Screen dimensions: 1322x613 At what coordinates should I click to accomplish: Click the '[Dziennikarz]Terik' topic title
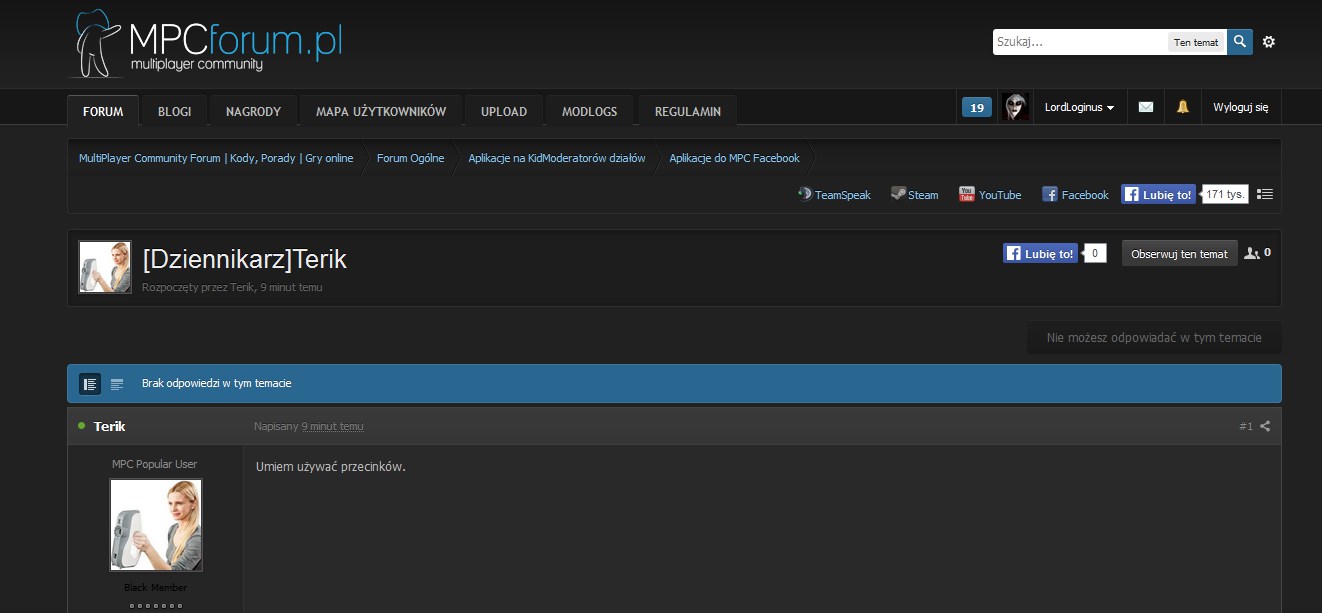245,259
